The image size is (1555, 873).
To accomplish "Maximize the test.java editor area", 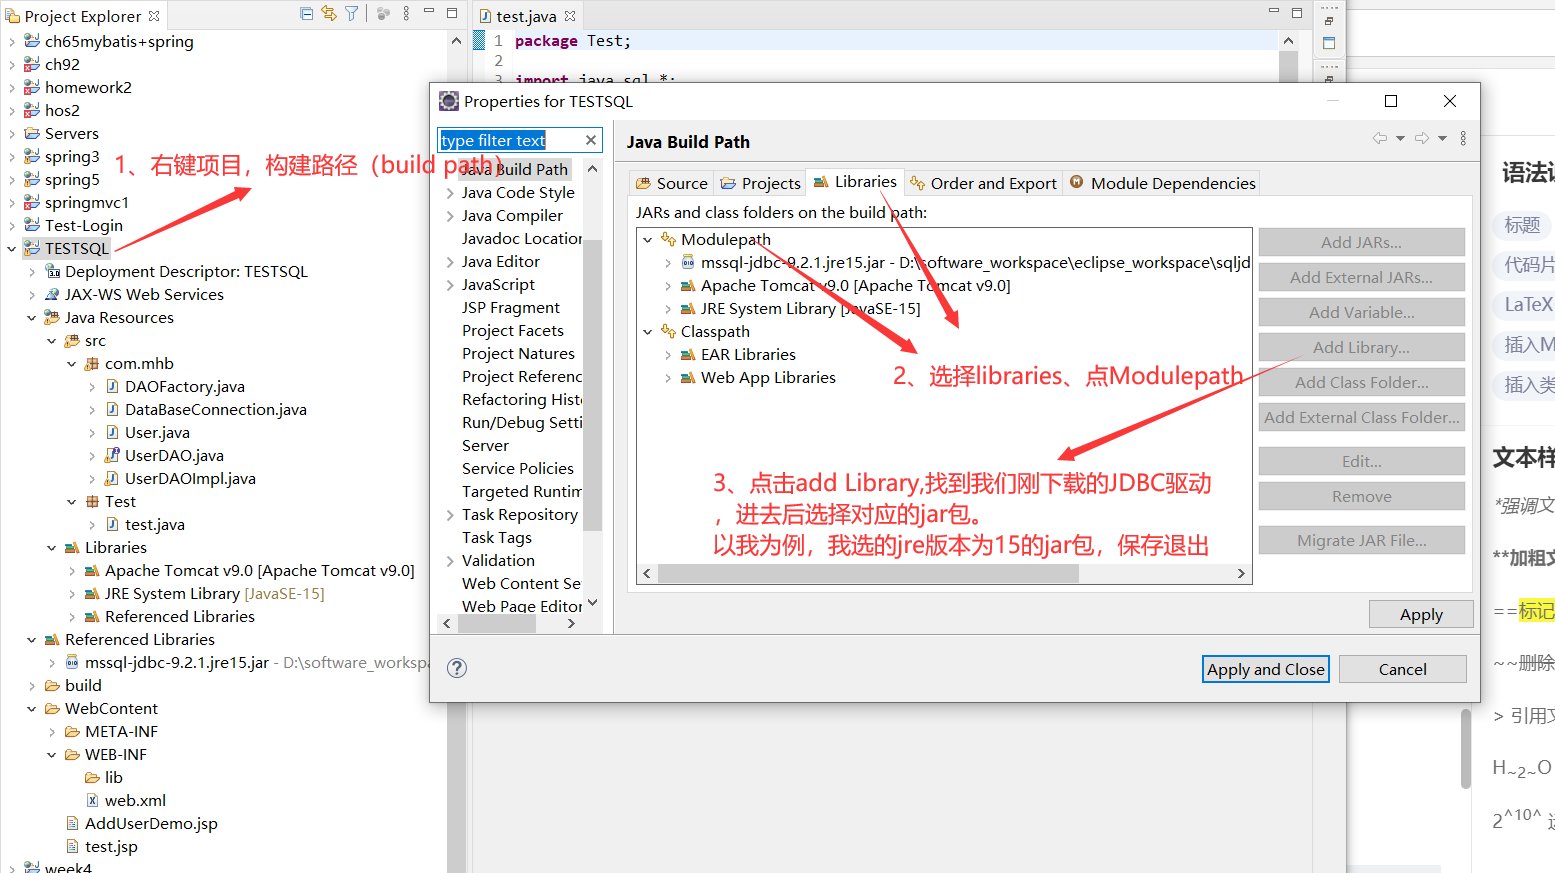I will coord(1297,13).
